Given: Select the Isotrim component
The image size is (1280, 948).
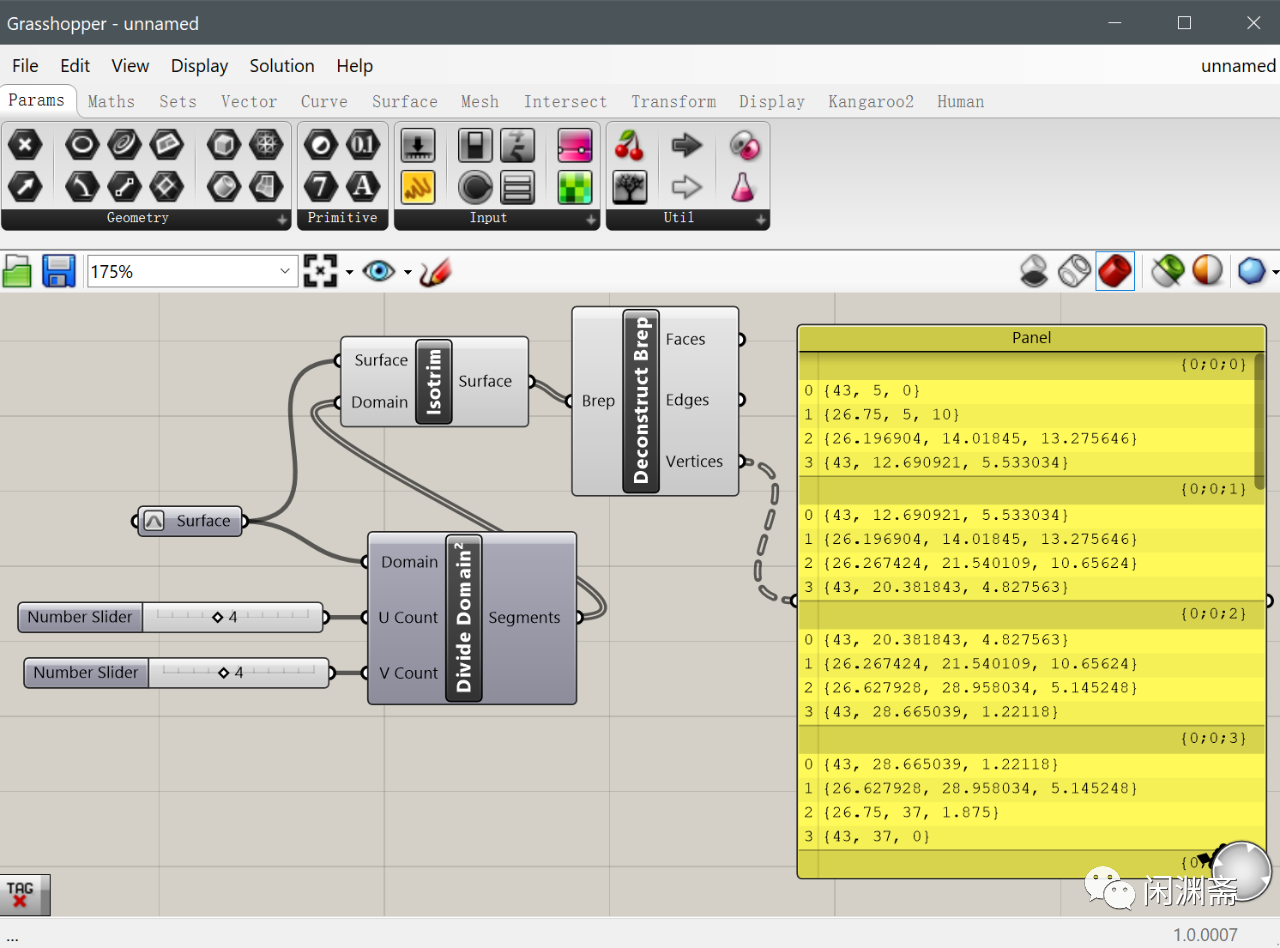Looking at the screenshot, I should coord(434,382).
